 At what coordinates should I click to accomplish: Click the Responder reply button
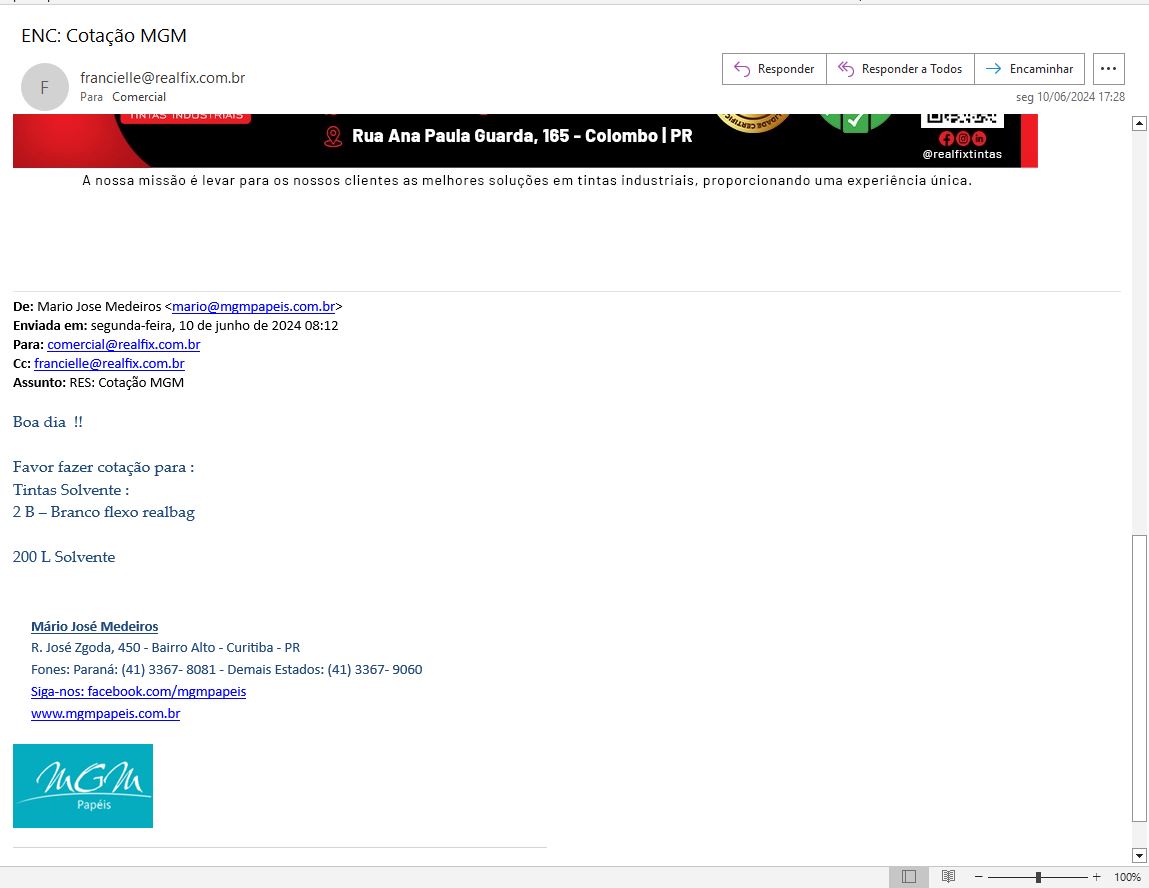tap(774, 69)
